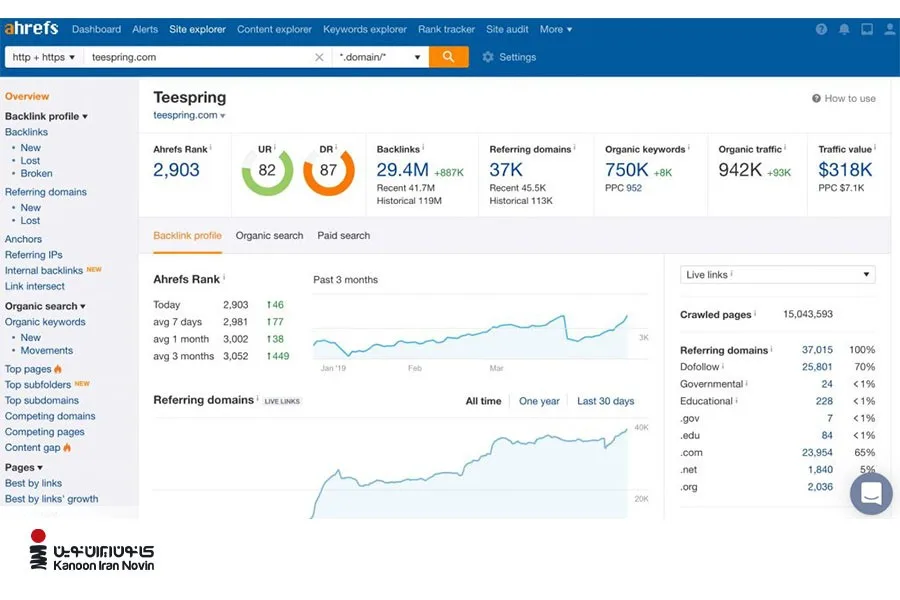Show One year referring domains
900x600 pixels.
click(x=539, y=401)
